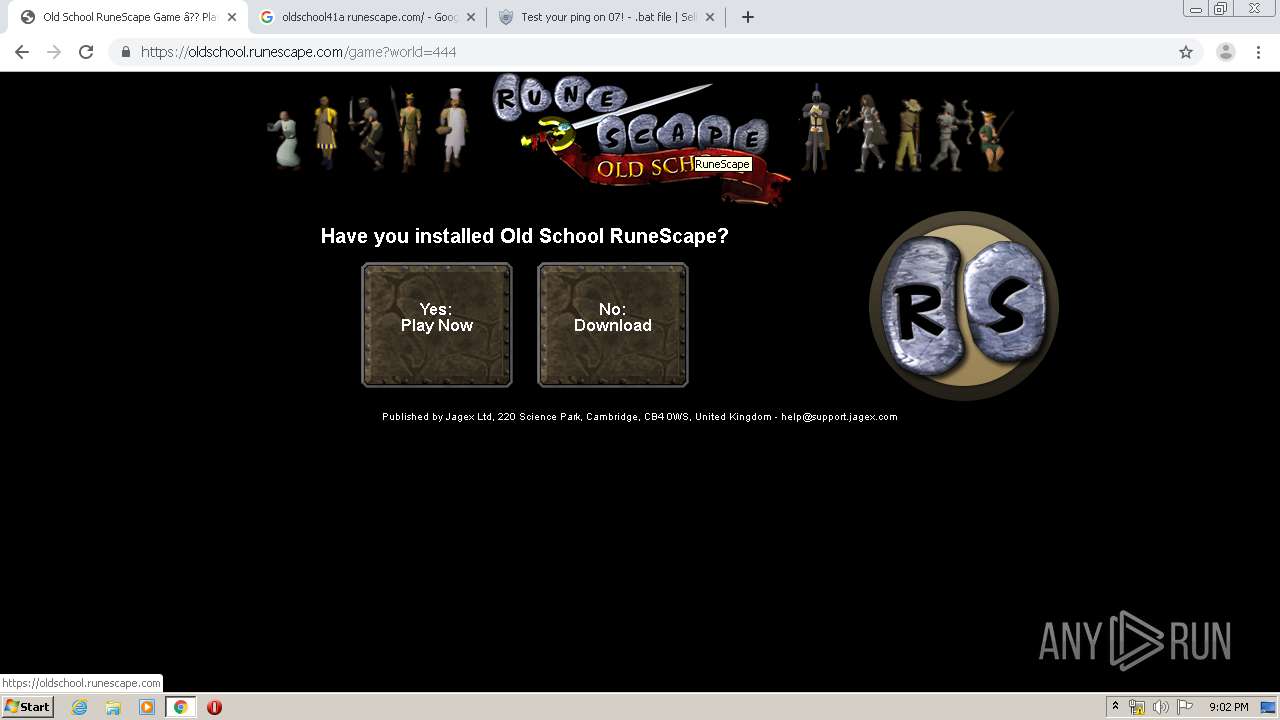
Task: Click the armored knight character in the banner
Action: point(816,128)
